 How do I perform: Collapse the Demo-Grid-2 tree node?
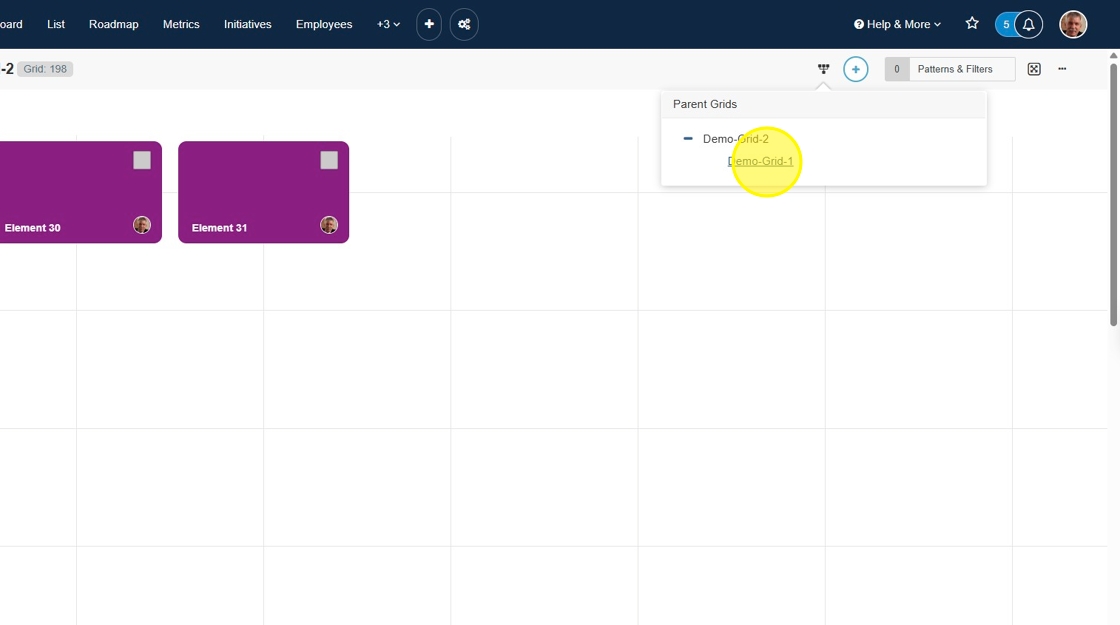click(x=688, y=139)
